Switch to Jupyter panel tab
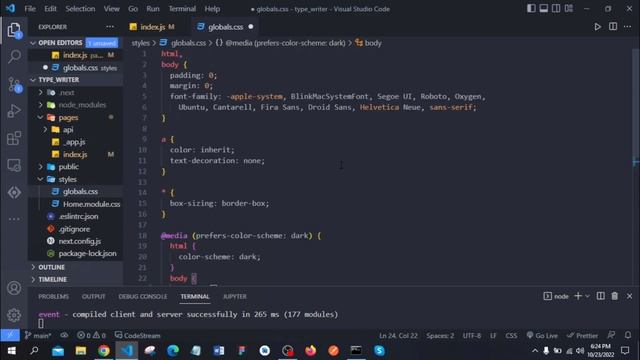Image resolution: width=640 pixels, height=360 pixels. tap(235, 297)
